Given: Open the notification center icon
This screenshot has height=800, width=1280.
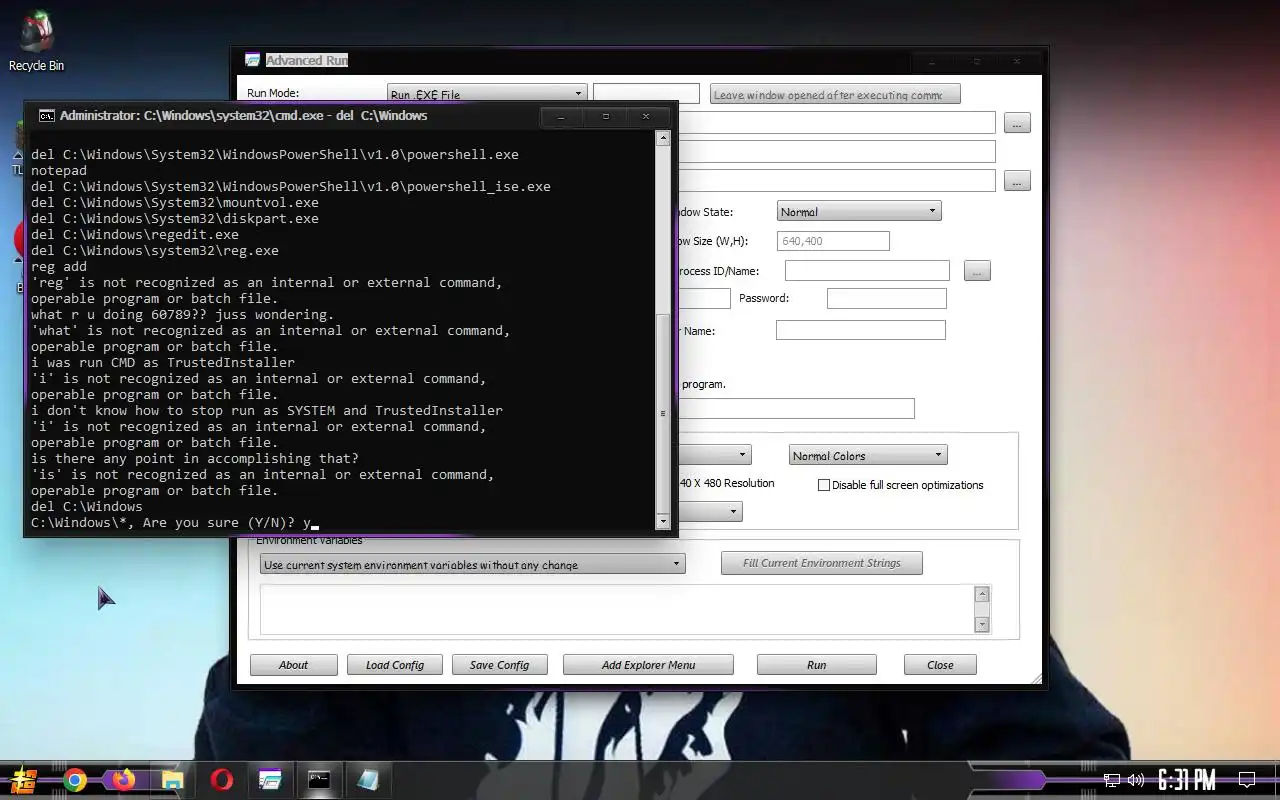Looking at the screenshot, I should 1247,780.
